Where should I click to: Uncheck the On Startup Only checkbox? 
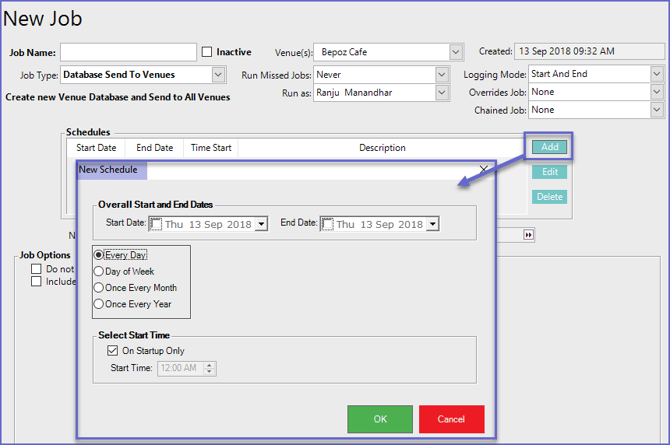(112, 351)
